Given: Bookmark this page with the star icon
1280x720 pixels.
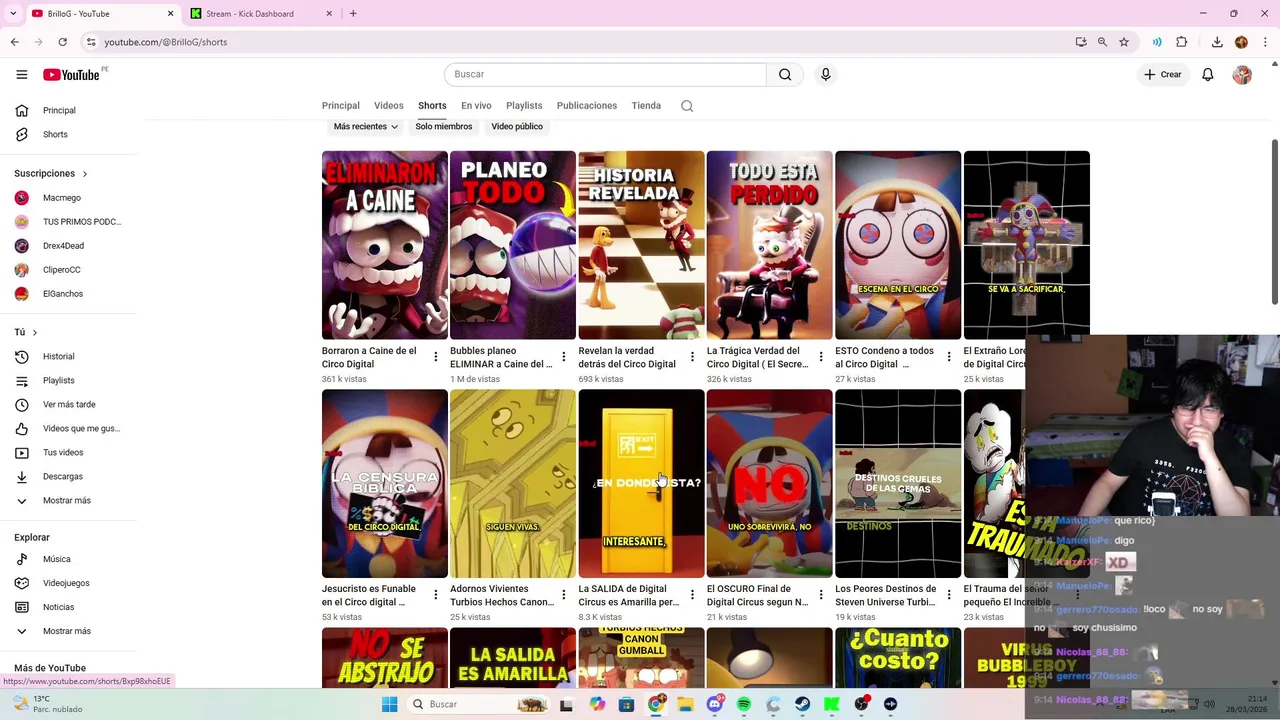Looking at the screenshot, I should tap(1124, 42).
